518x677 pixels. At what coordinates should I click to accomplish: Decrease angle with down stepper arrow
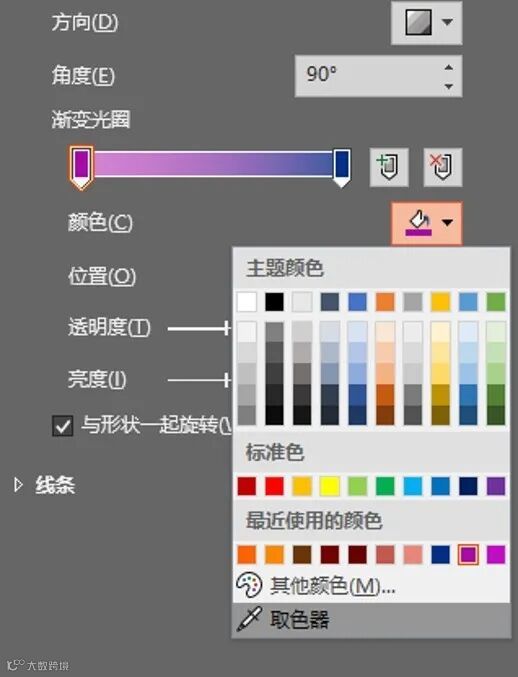[449, 86]
